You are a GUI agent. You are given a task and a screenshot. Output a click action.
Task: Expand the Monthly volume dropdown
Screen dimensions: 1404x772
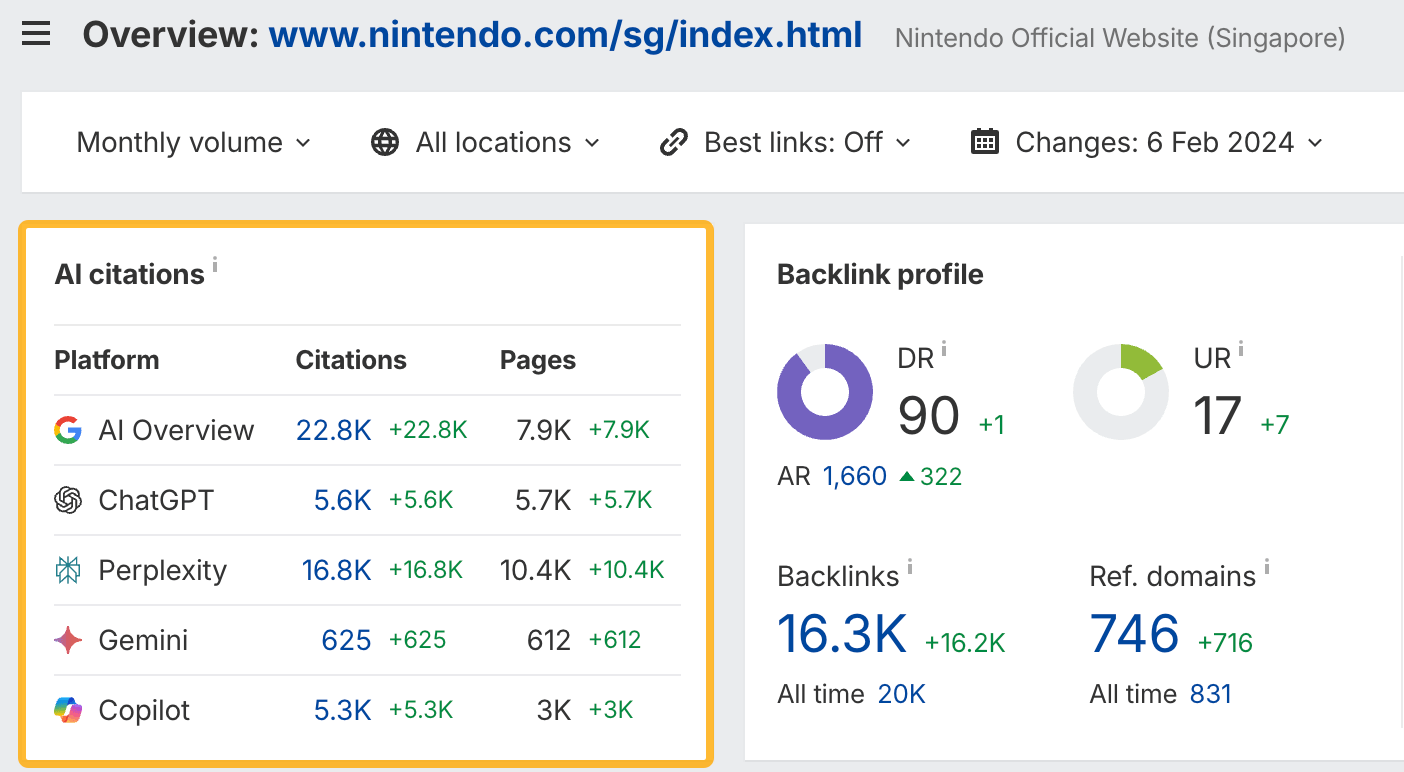[194, 143]
